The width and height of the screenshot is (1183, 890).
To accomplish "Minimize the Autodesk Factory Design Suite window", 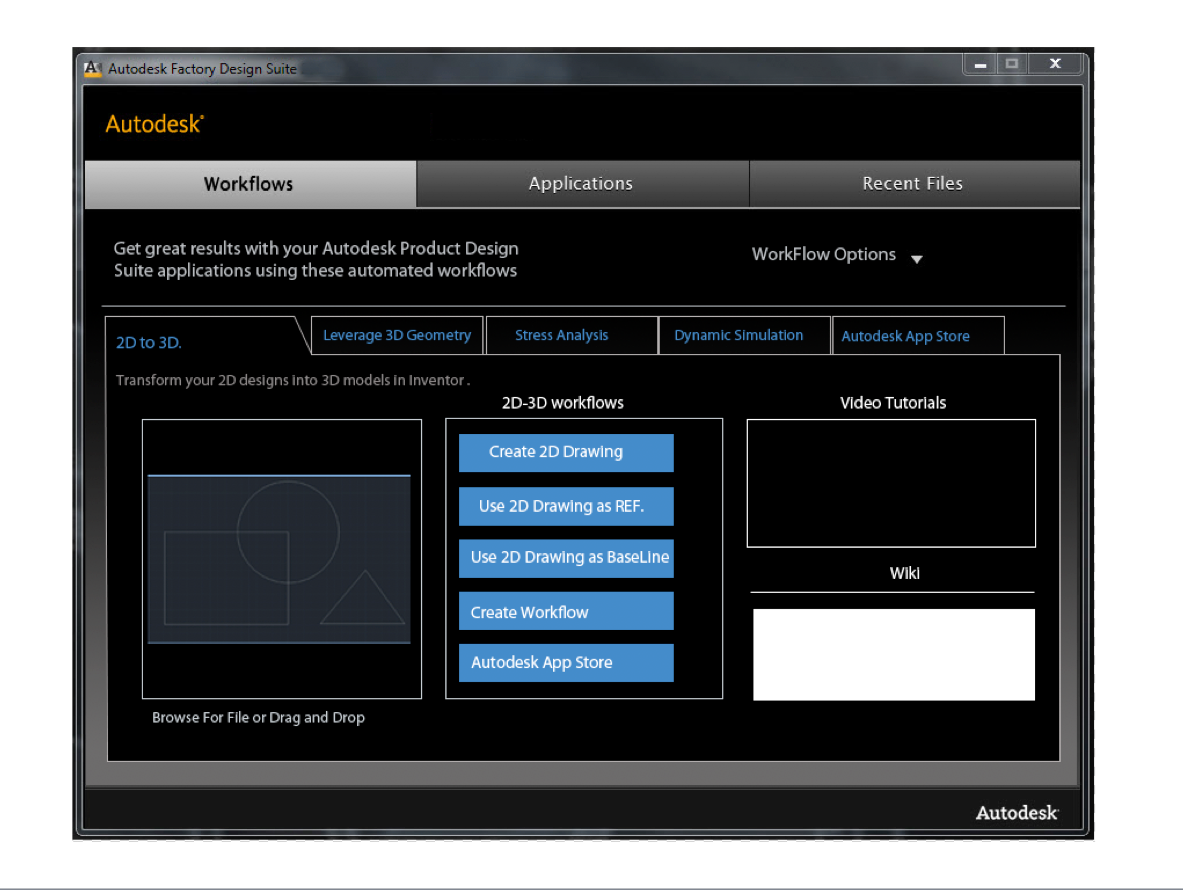I will 980,65.
